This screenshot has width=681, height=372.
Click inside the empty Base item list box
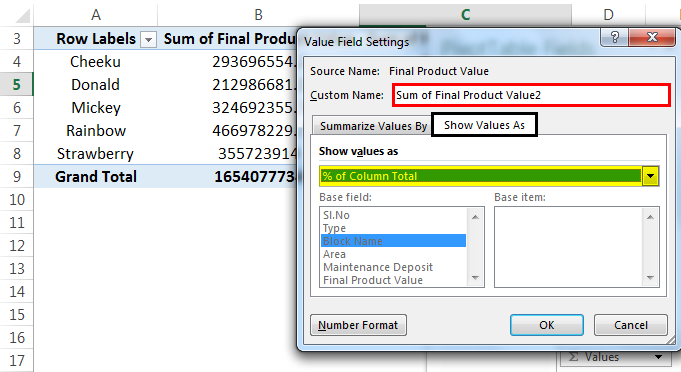568,247
